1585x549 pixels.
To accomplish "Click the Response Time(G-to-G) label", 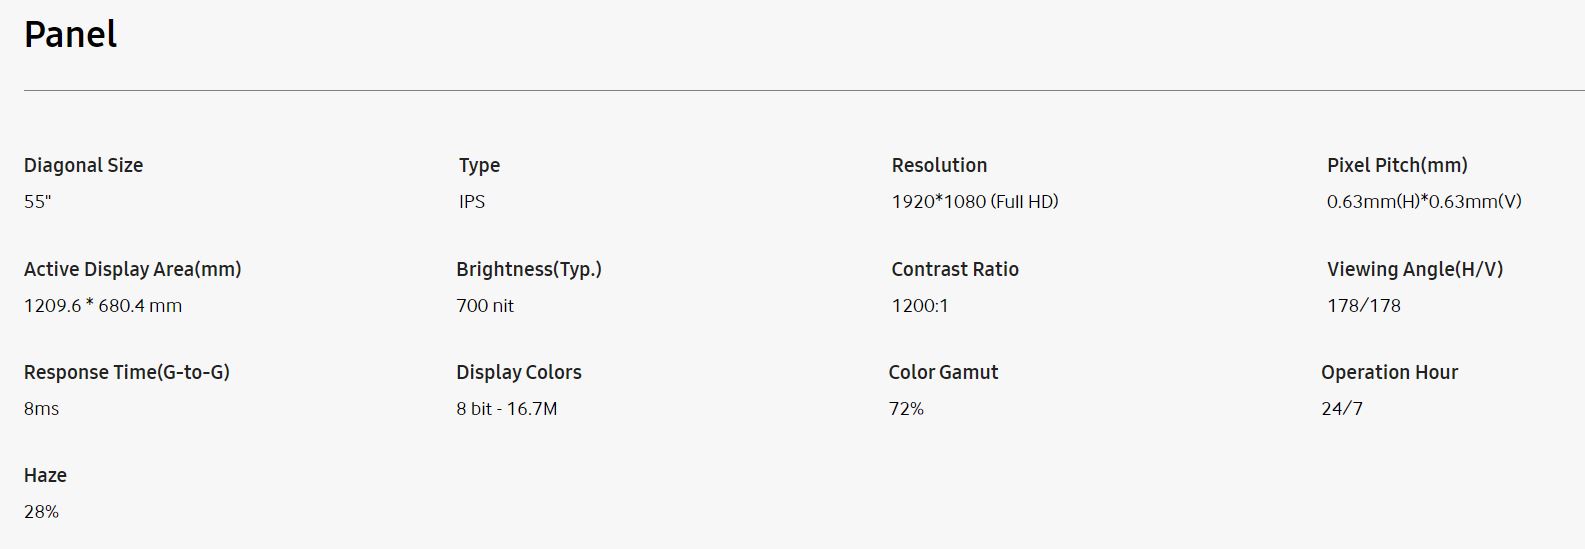I will point(127,373).
